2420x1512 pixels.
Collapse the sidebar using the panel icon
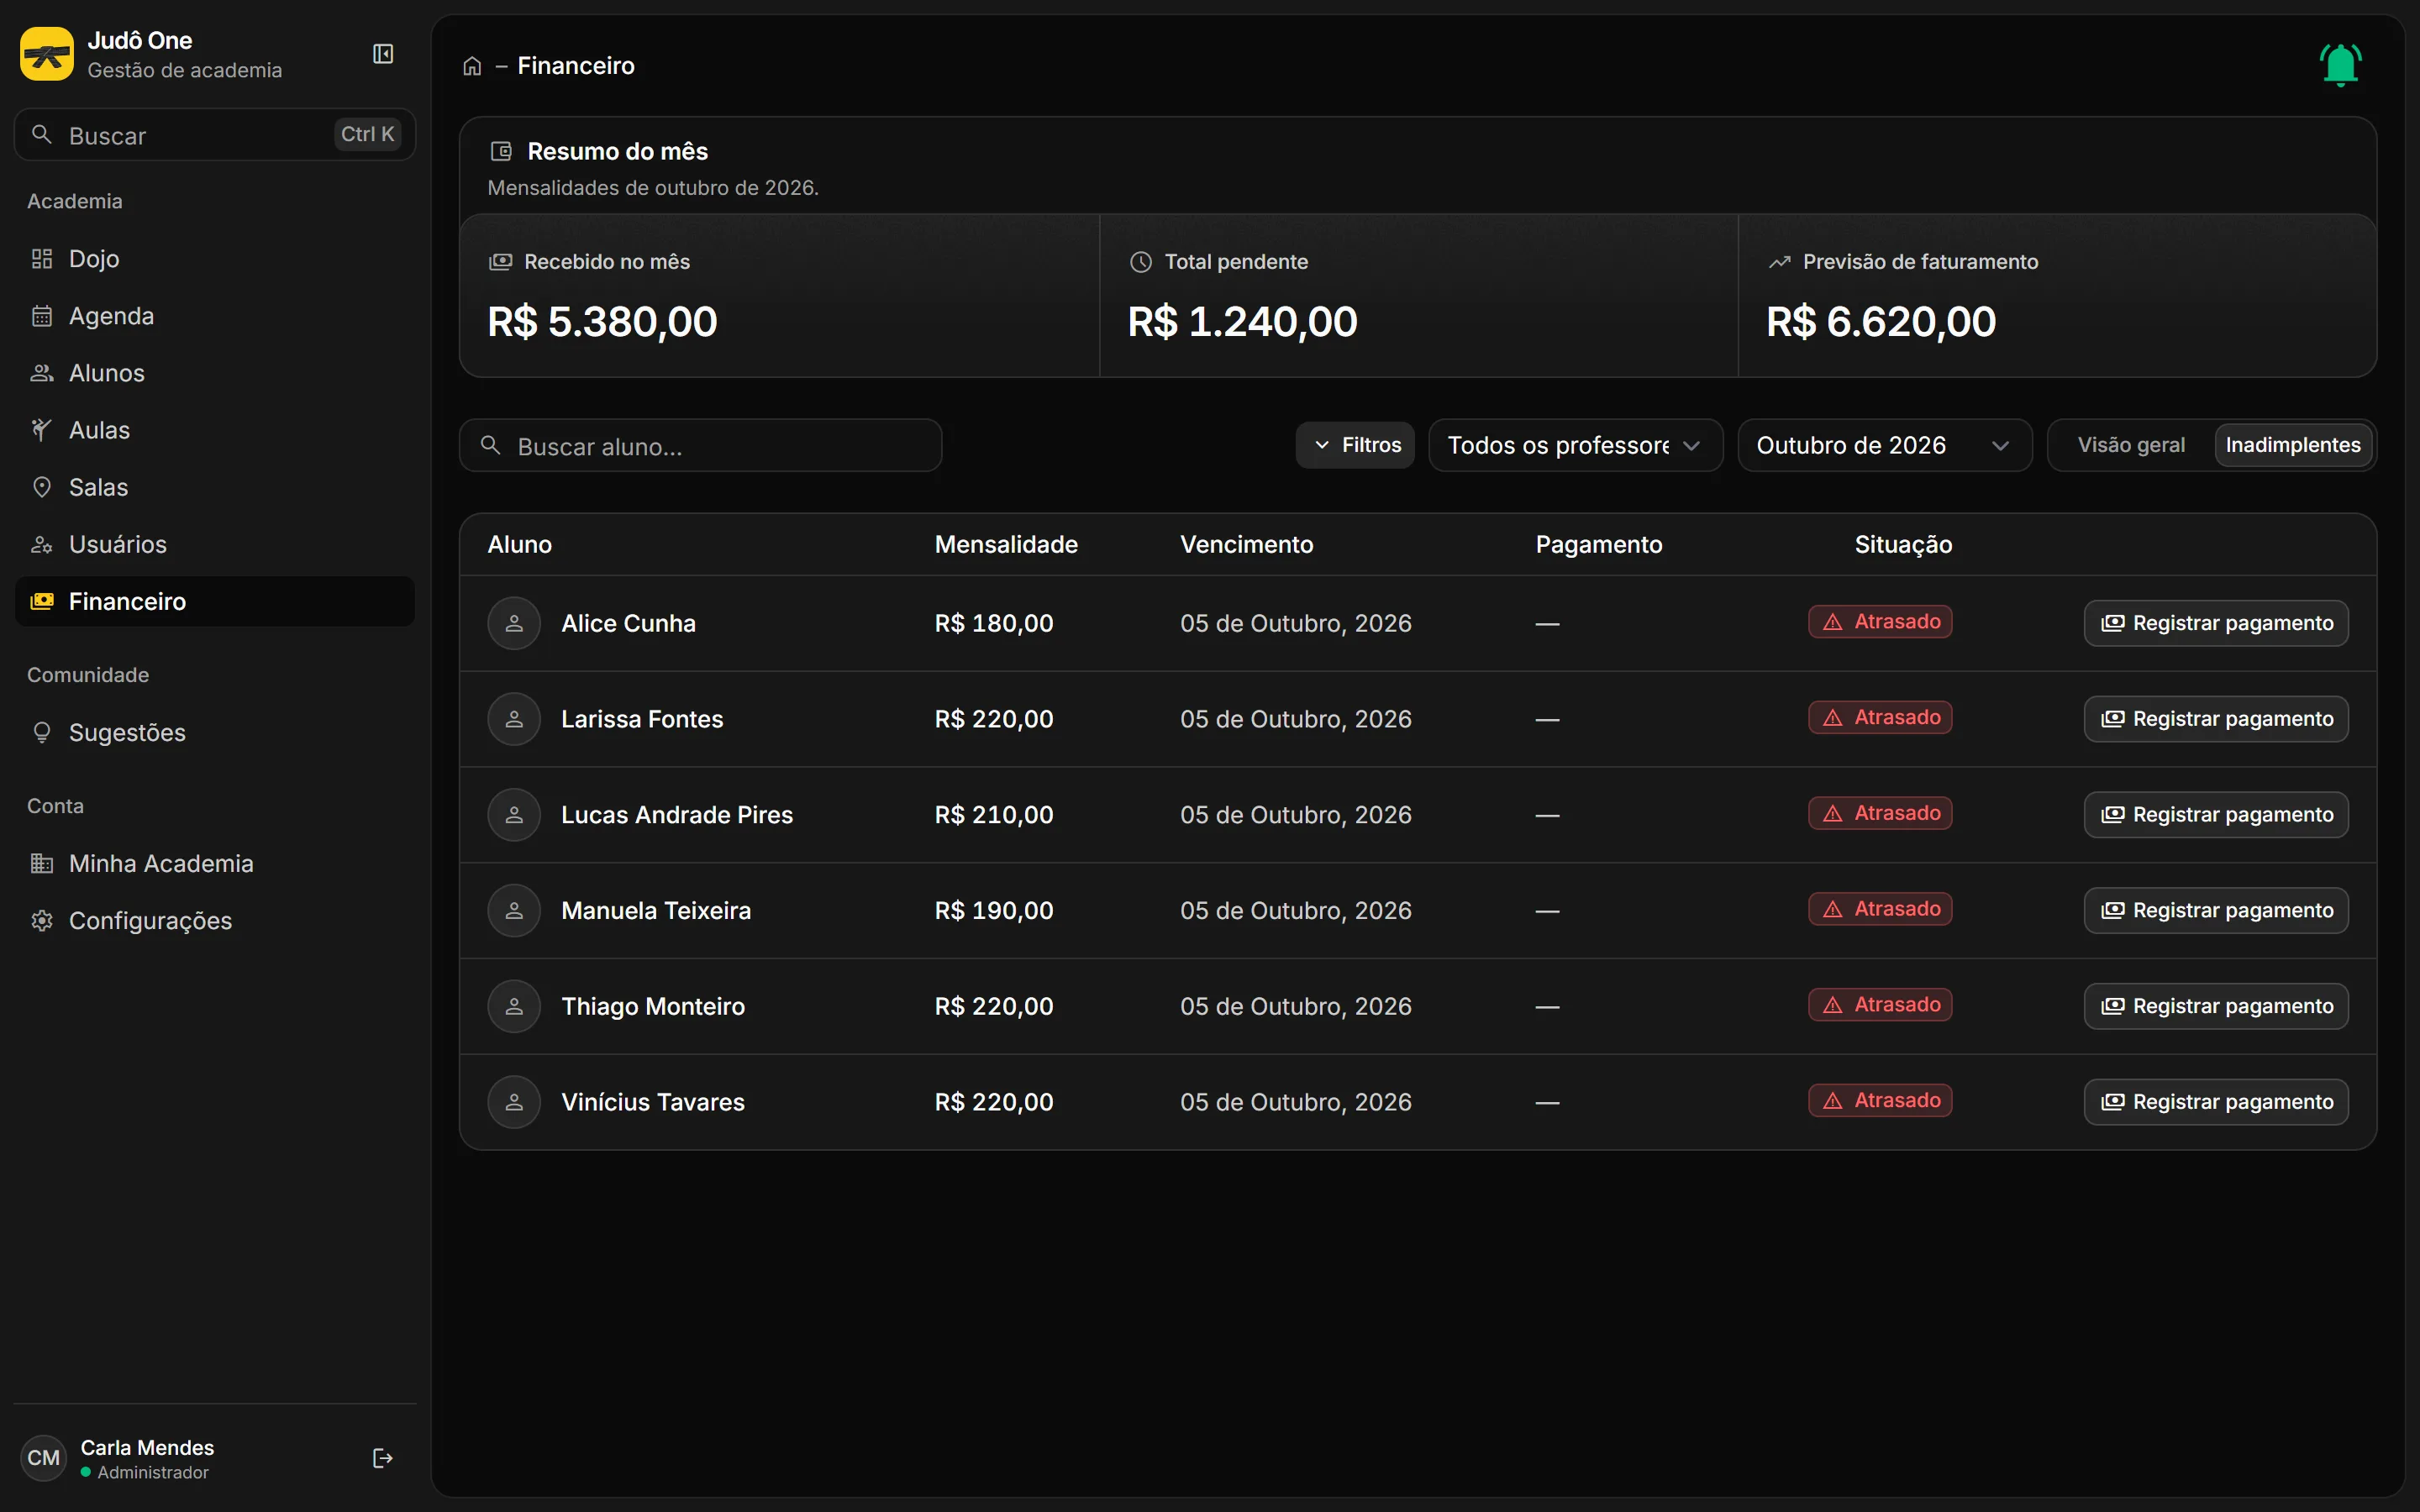383,54
